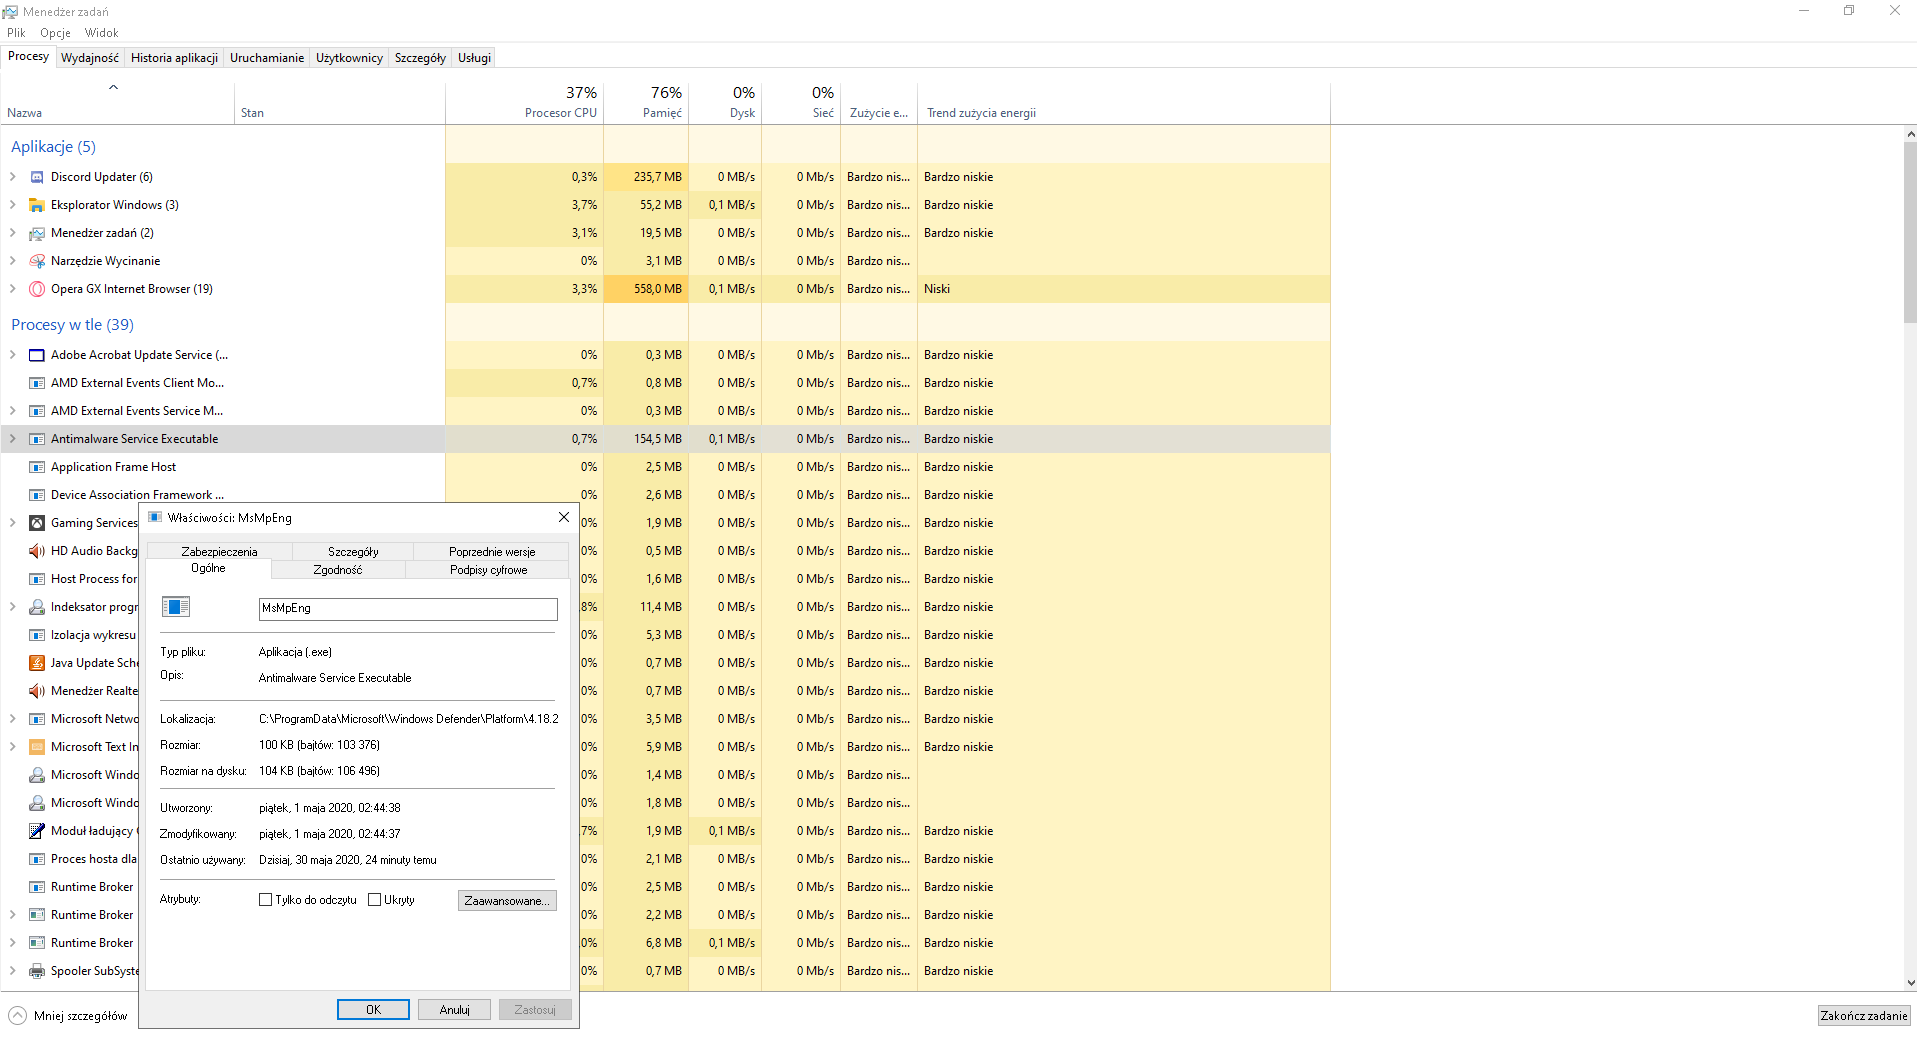Click the Application Frame Host icon
The image size is (1917, 1040).
(37, 467)
